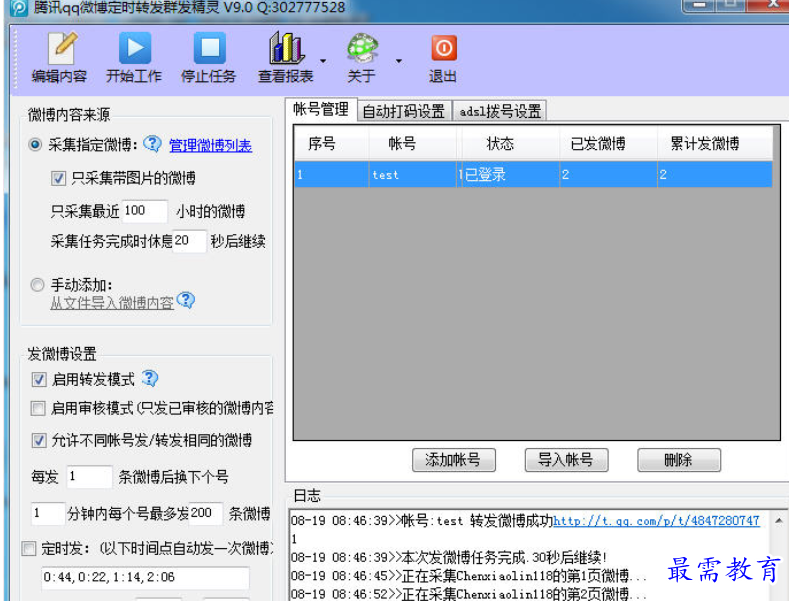
Task: Expand the dropdown arrow next to 查看报表
Action: coord(323,61)
